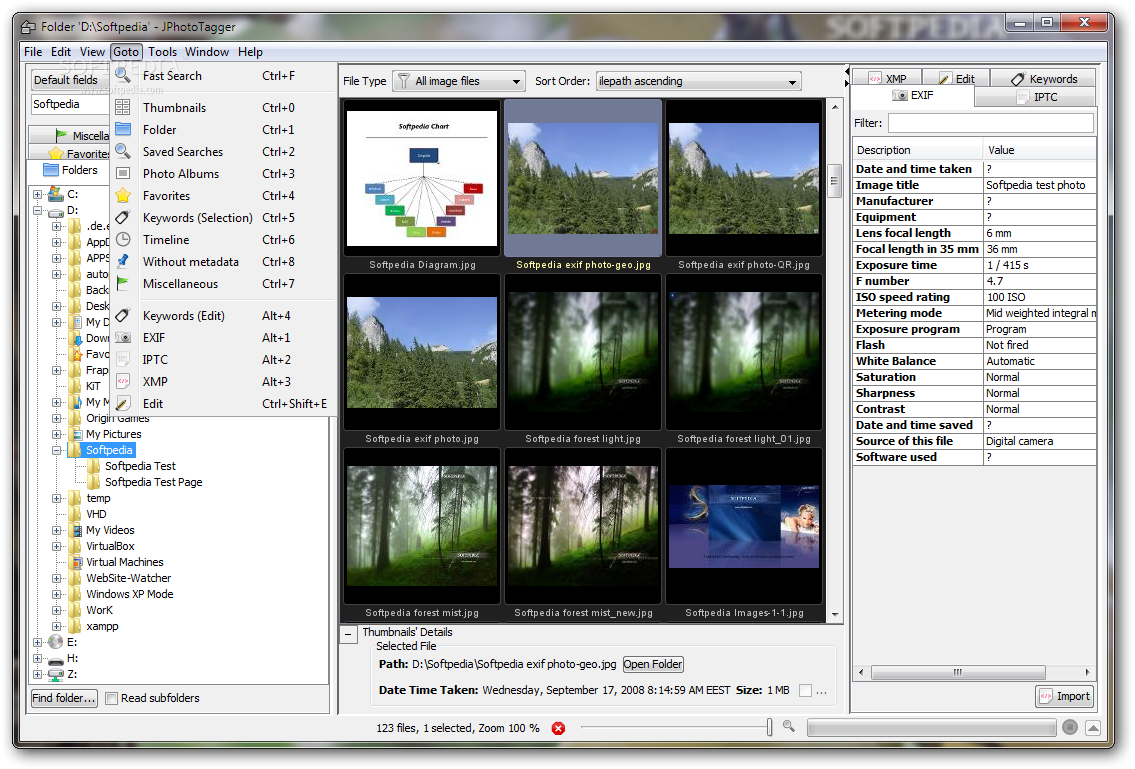The image size is (1135, 769).
Task: Click the Keywords (Selection) tag icon
Action: pyautogui.click(x=123, y=217)
